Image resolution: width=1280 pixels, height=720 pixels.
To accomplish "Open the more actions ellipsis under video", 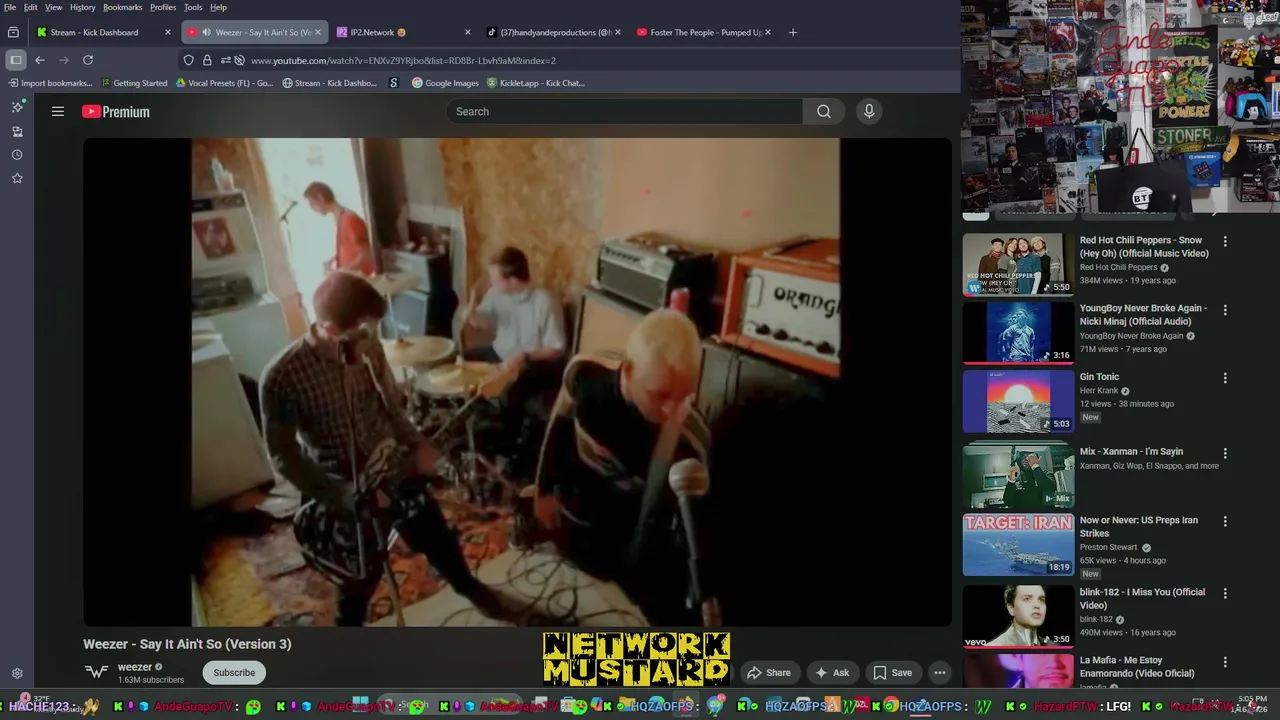I will [940, 673].
